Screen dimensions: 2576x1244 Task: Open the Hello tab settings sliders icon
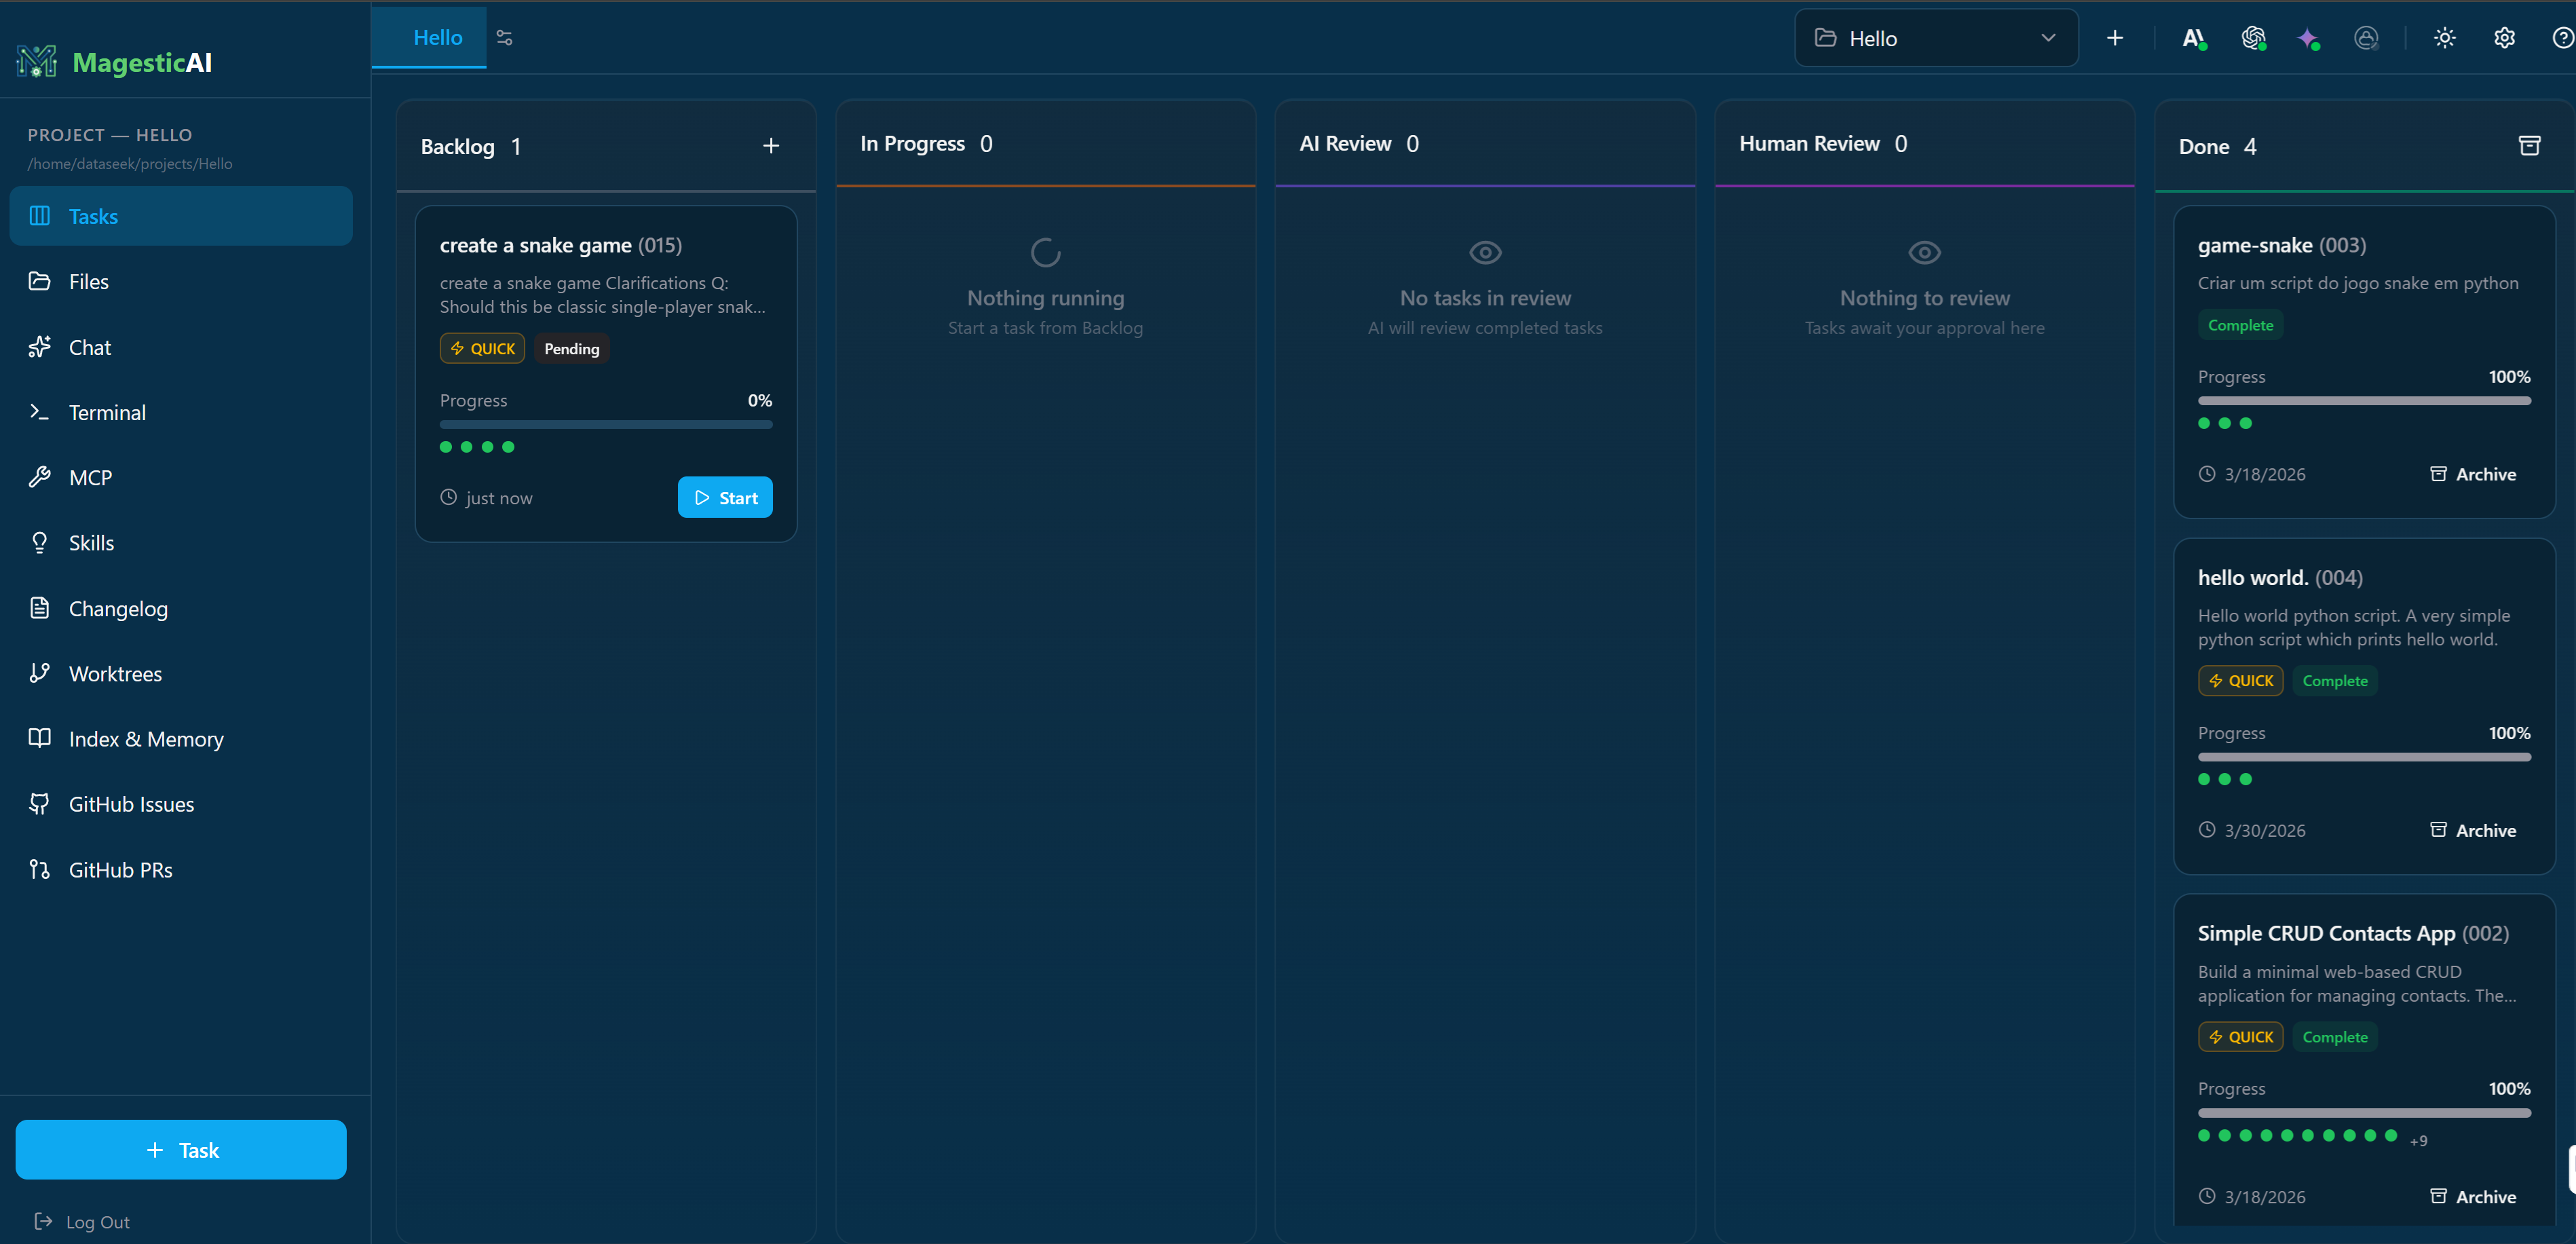505,38
